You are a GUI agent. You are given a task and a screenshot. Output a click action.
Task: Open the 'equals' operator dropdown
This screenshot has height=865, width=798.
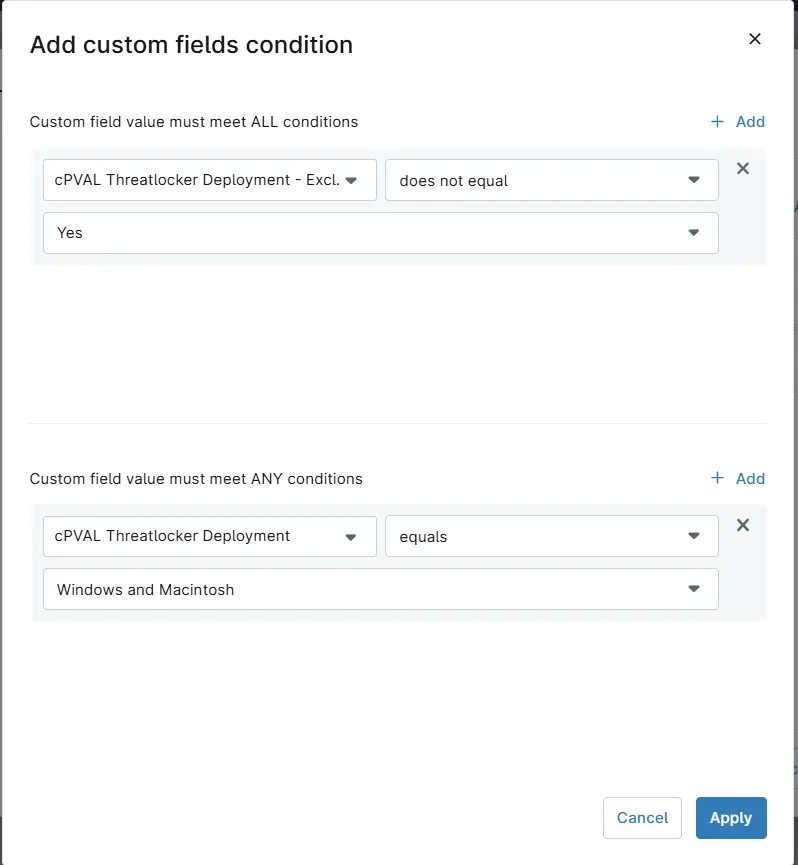tap(551, 536)
